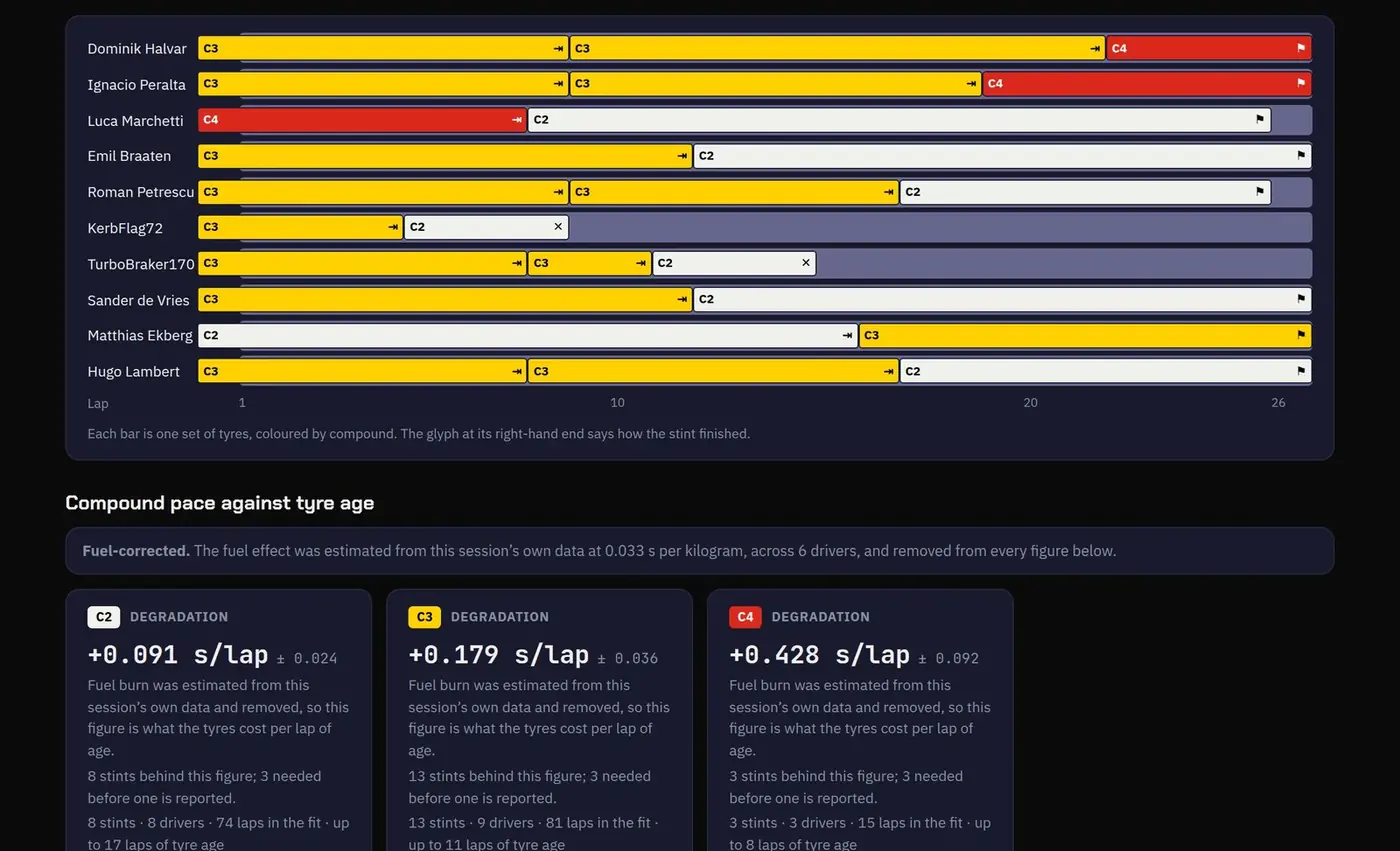Click the '± 0.024' uncertainty figure
The width and height of the screenshot is (1400, 851).
point(307,658)
